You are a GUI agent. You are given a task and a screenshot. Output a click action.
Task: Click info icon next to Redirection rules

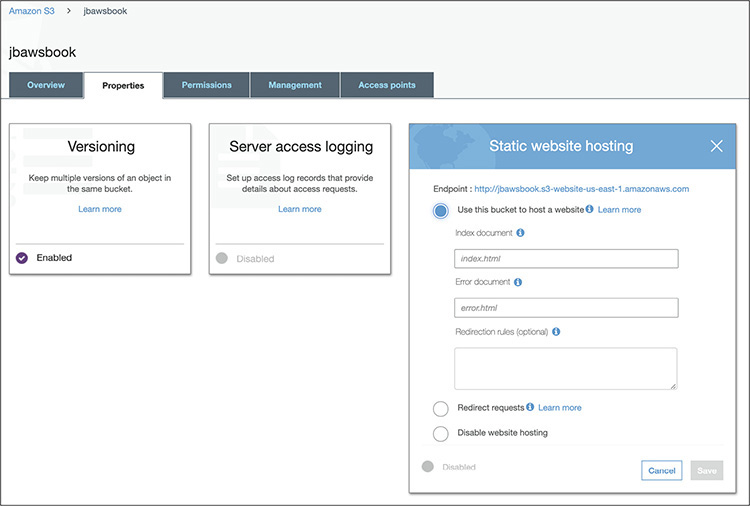(x=556, y=332)
